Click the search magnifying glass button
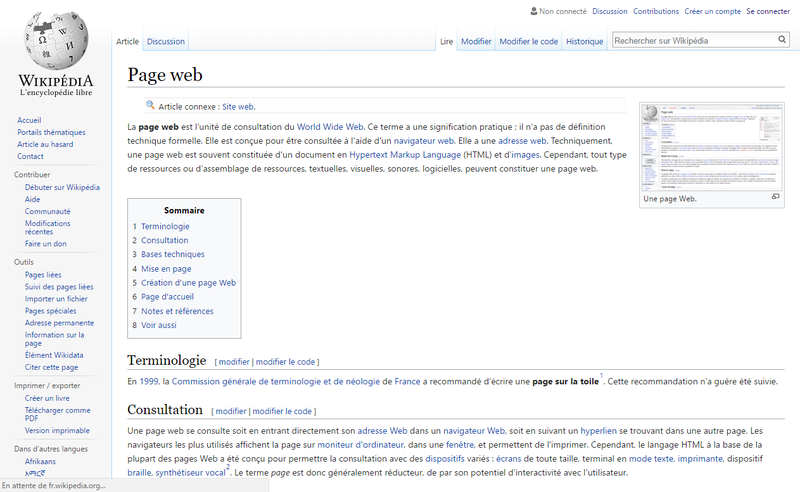 tap(783, 40)
